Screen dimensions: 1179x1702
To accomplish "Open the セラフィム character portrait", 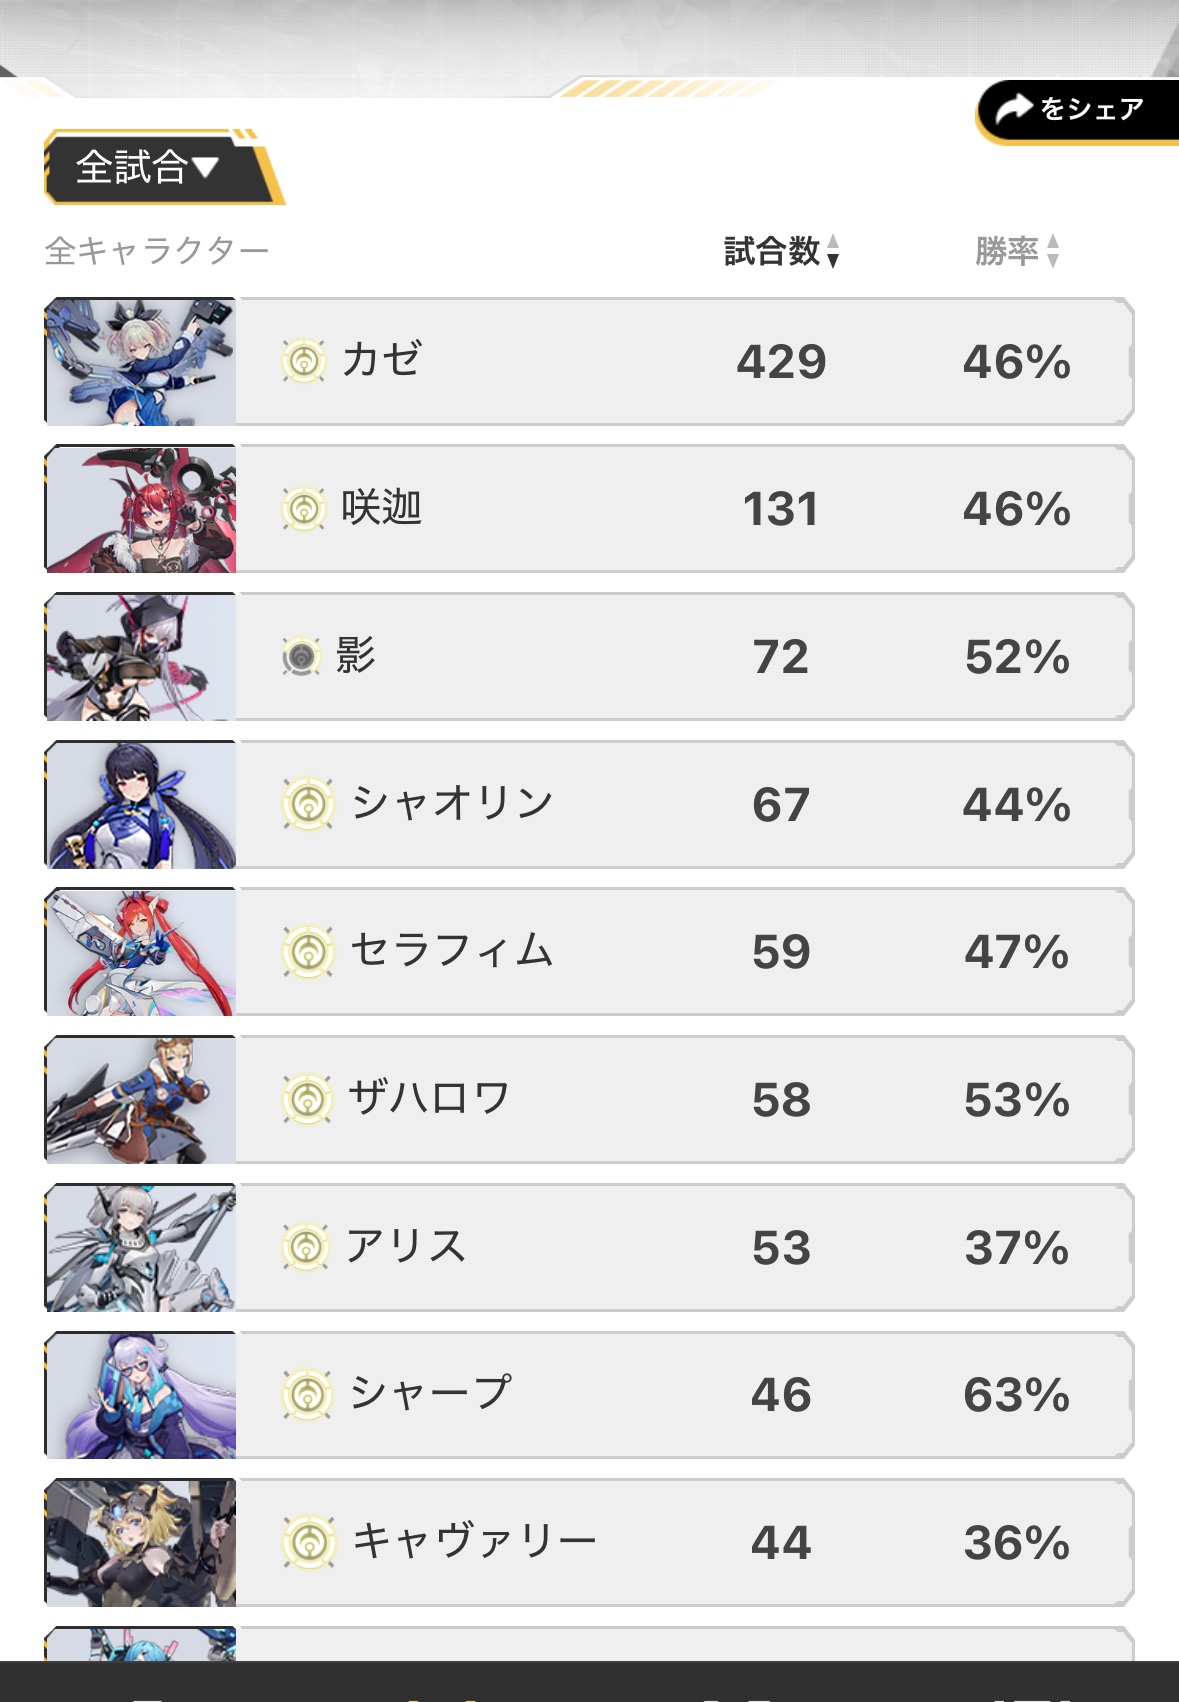I will [x=141, y=952].
